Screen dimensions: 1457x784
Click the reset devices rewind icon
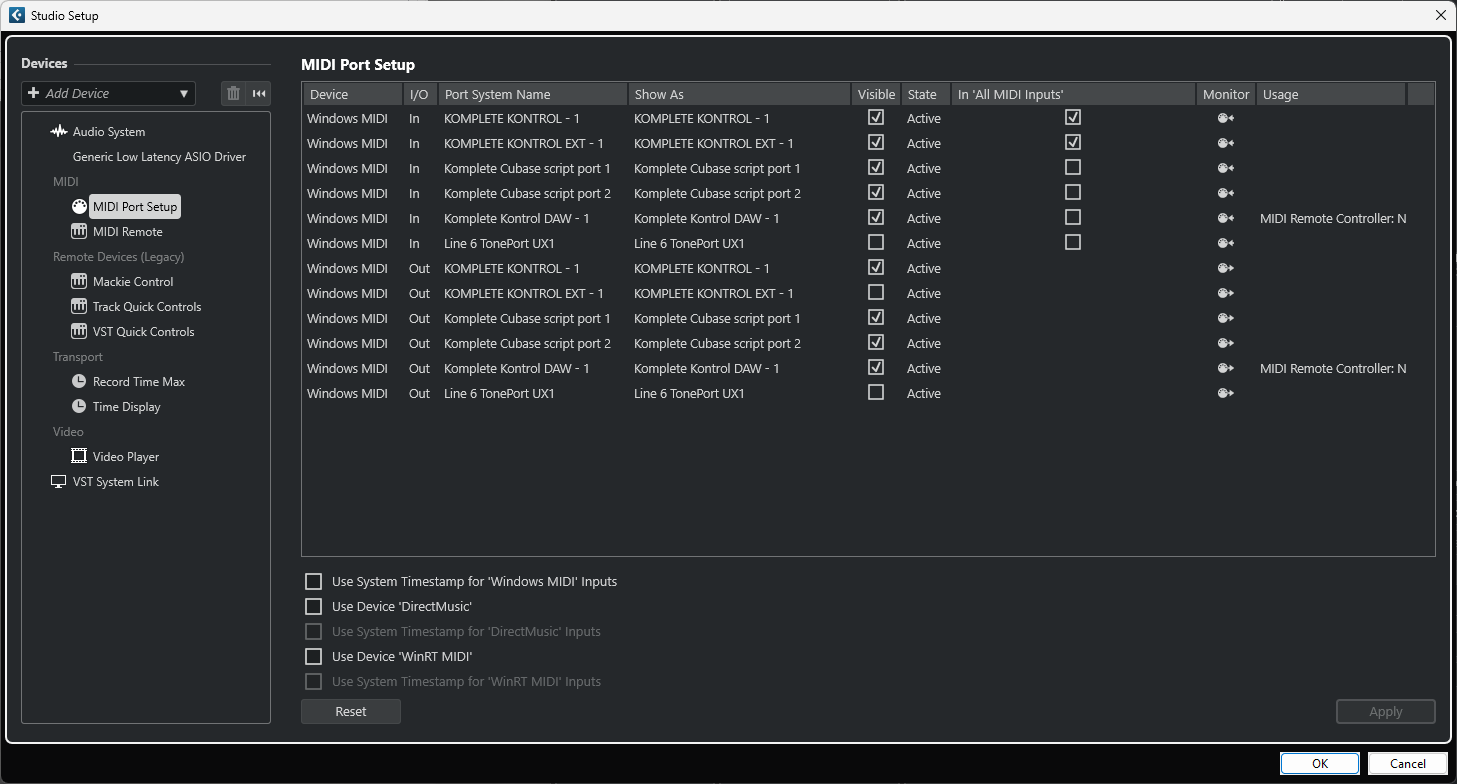[x=259, y=93]
